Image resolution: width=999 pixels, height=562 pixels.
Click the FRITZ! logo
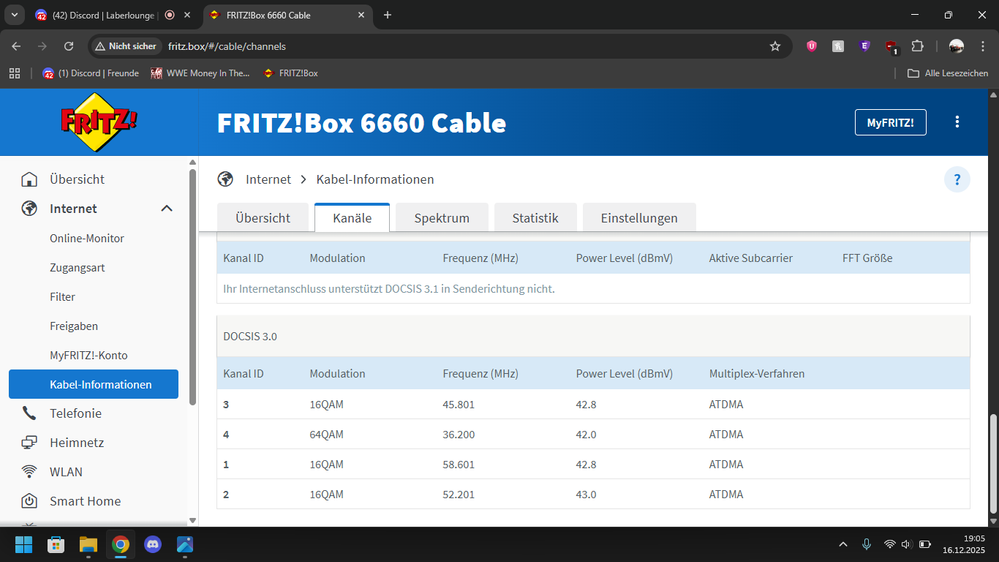[98, 122]
